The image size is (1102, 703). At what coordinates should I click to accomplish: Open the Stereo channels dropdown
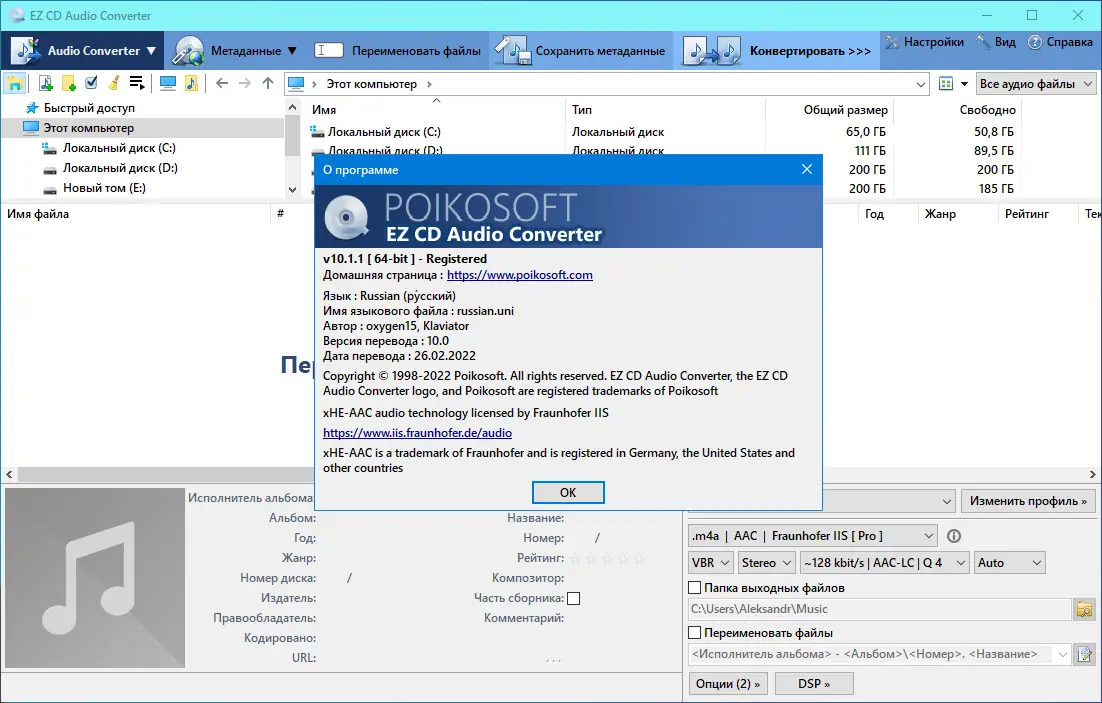[766, 562]
